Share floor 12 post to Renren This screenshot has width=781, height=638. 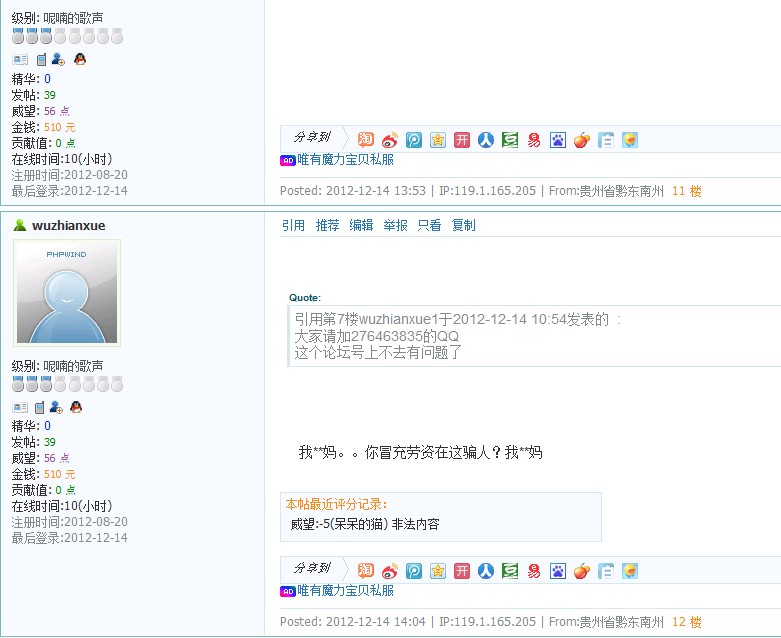point(486,571)
